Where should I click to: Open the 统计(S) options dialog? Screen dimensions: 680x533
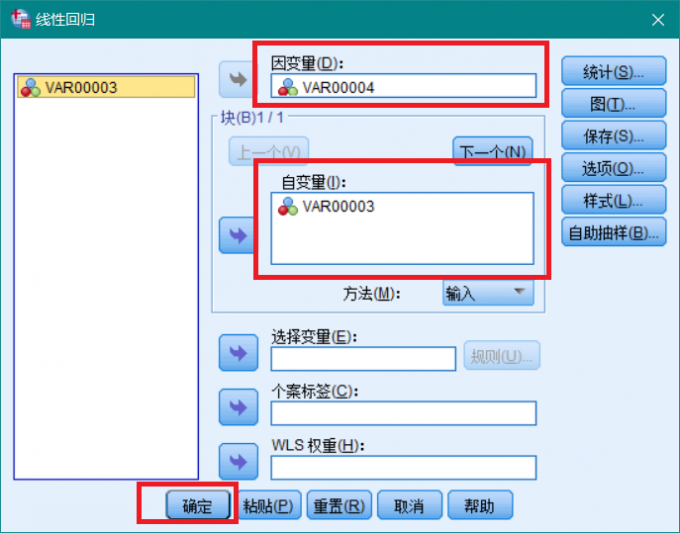click(614, 71)
